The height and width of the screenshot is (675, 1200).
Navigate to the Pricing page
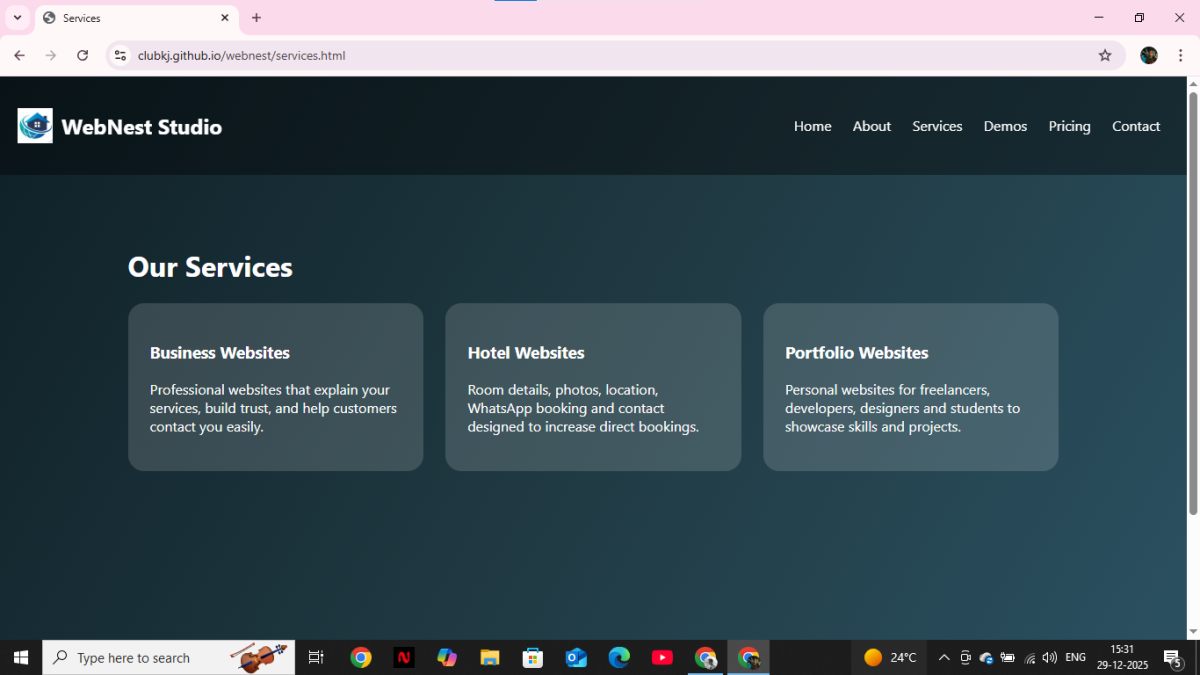[1069, 126]
